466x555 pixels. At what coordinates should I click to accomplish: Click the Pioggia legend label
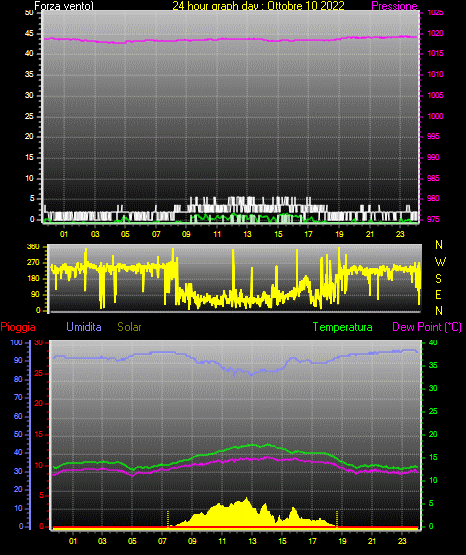point(18,327)
